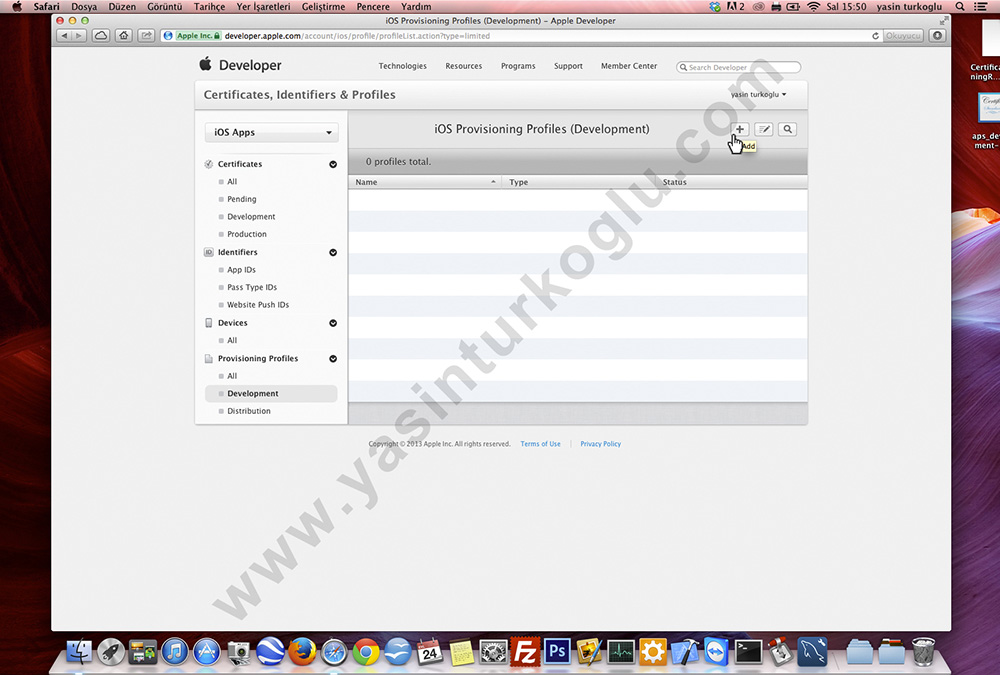
Task: Go forward in Safari history
Action: coord(79,36)
